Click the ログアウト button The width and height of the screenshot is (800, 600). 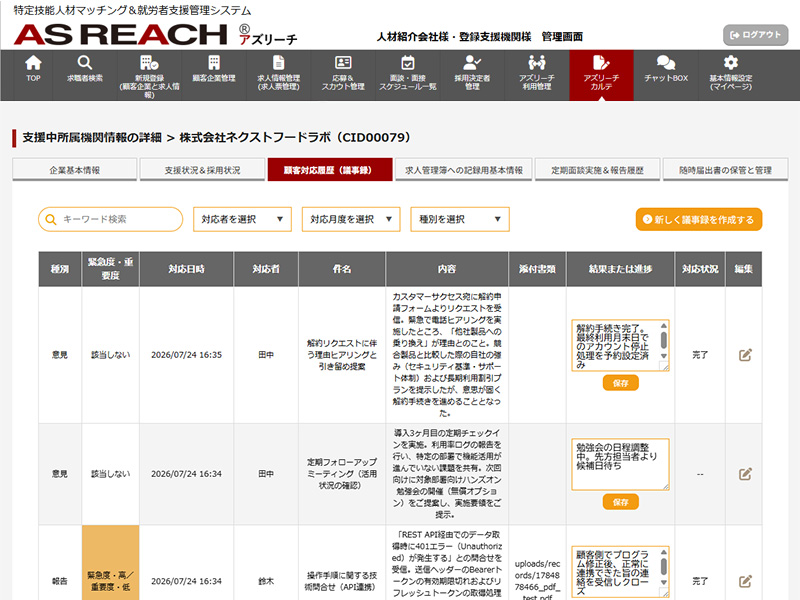coord(756,35)
